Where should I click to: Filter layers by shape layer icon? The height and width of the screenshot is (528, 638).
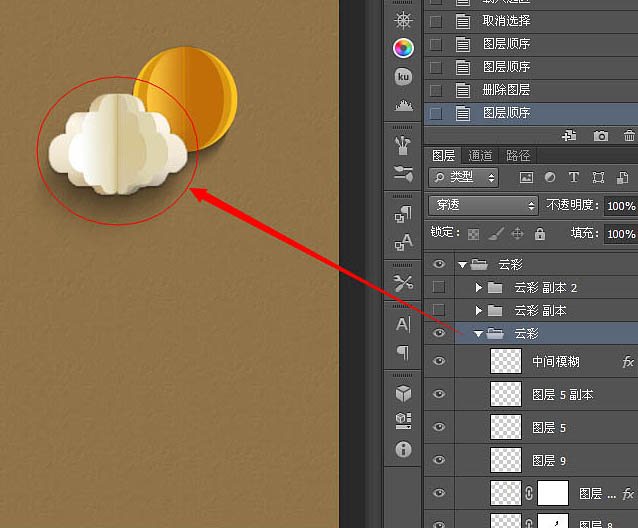[x=598, y=177]
